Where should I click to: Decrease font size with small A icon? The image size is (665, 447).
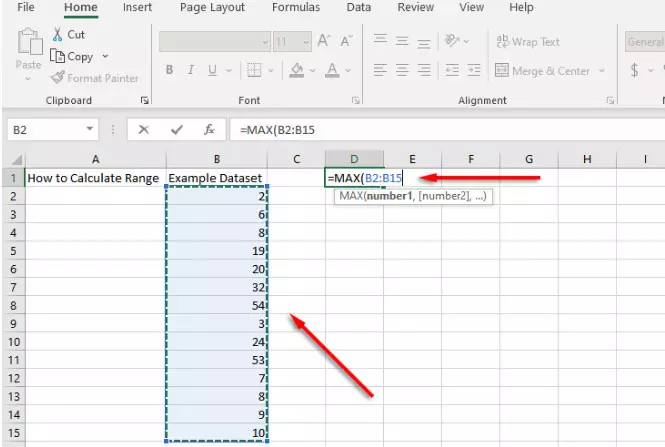tap(346, 41)
